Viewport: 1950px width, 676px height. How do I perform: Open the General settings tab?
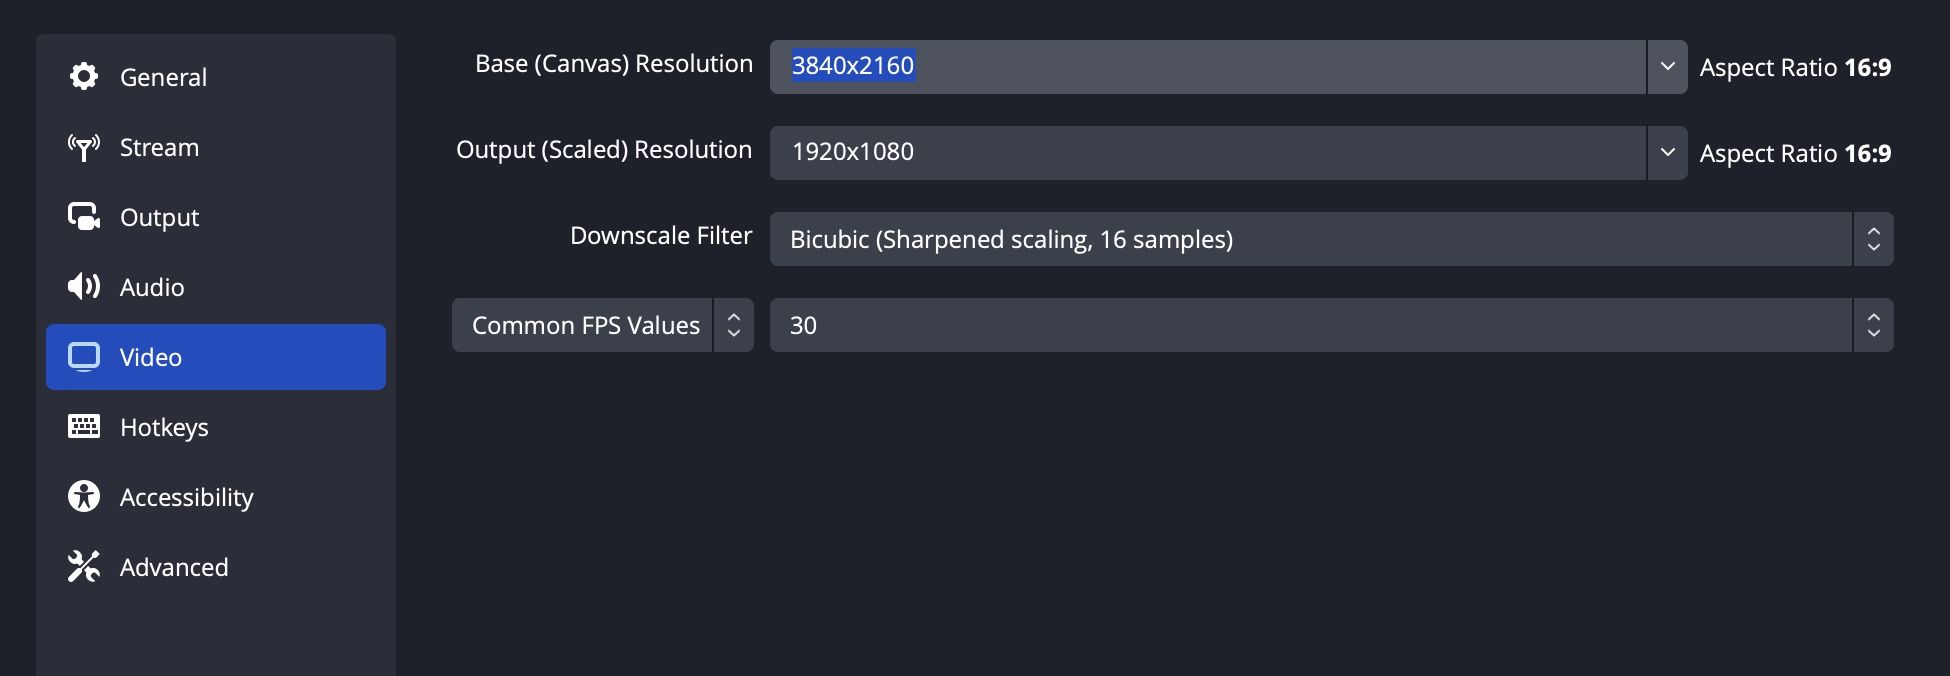163,77
